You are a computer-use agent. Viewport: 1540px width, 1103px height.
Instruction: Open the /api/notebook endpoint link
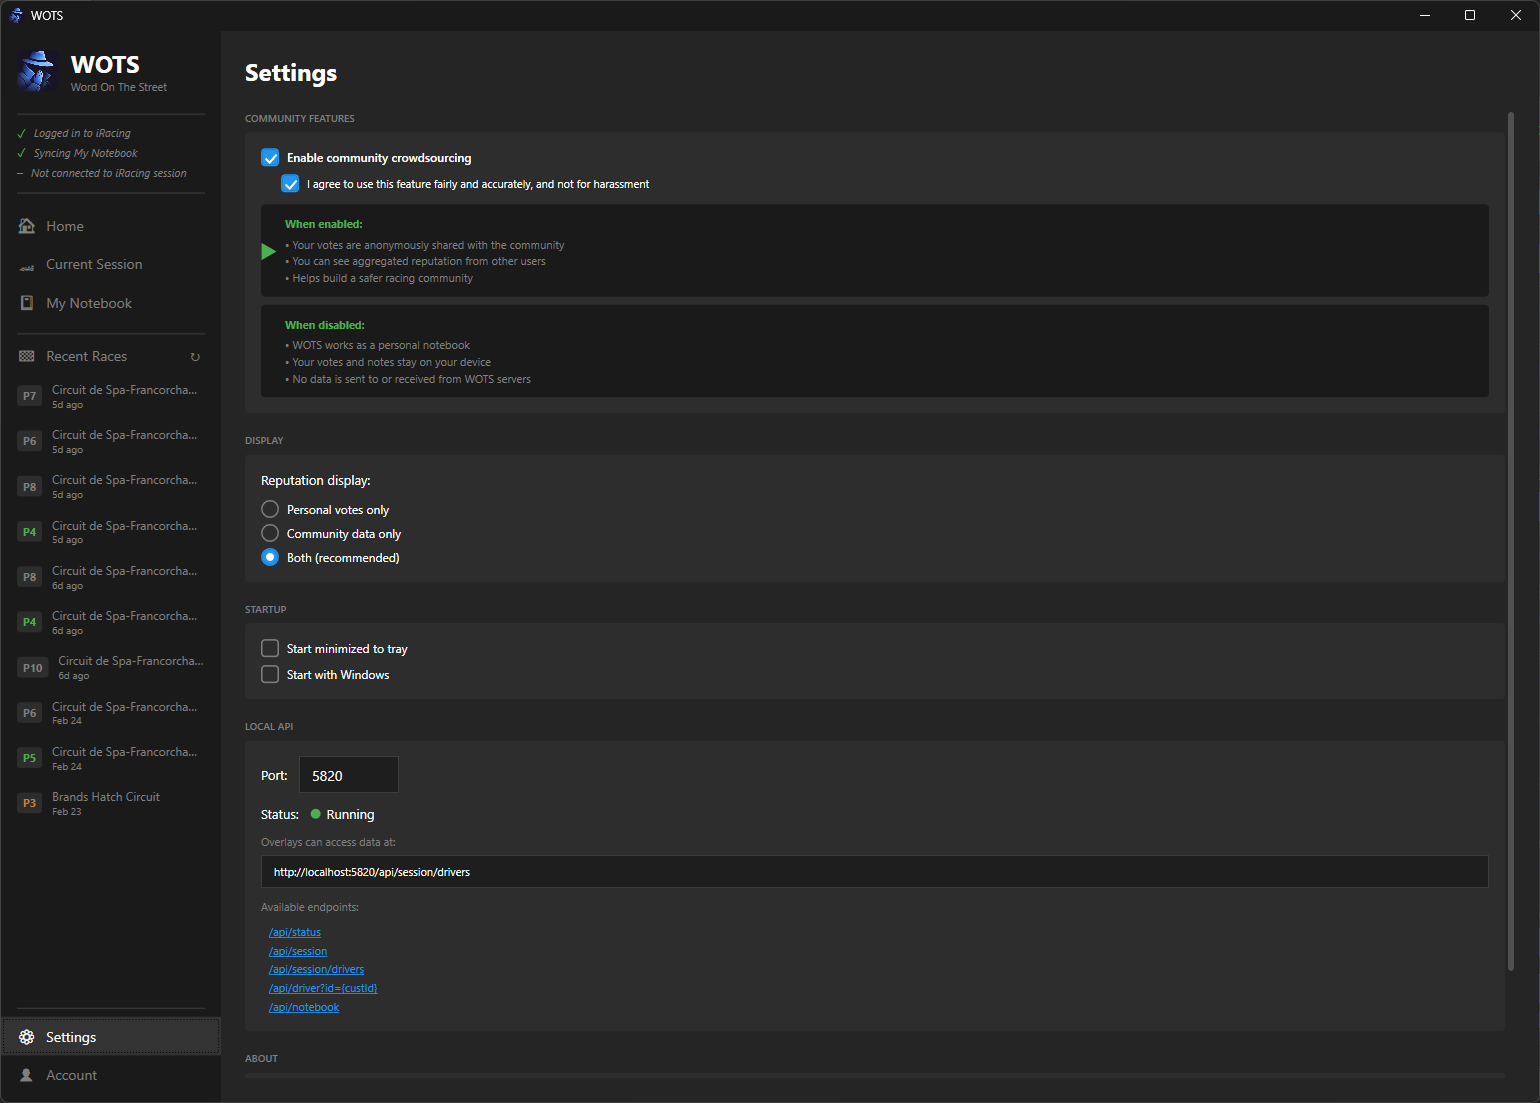tap(304, 1007)
